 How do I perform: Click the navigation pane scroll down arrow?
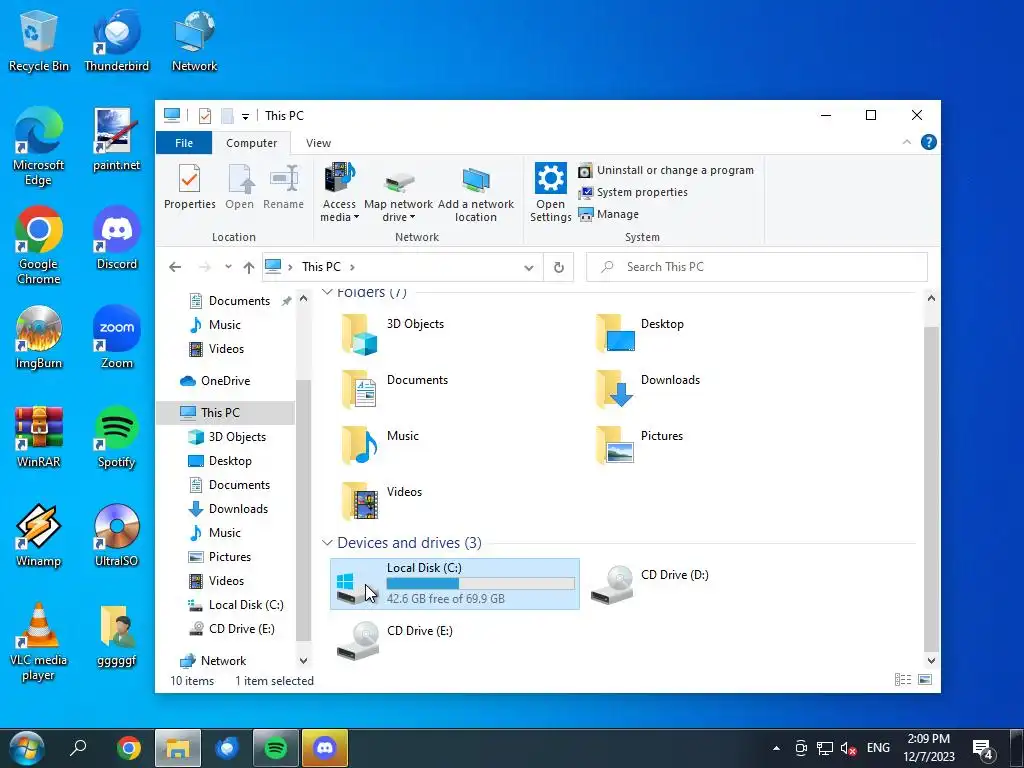point(303,661)
